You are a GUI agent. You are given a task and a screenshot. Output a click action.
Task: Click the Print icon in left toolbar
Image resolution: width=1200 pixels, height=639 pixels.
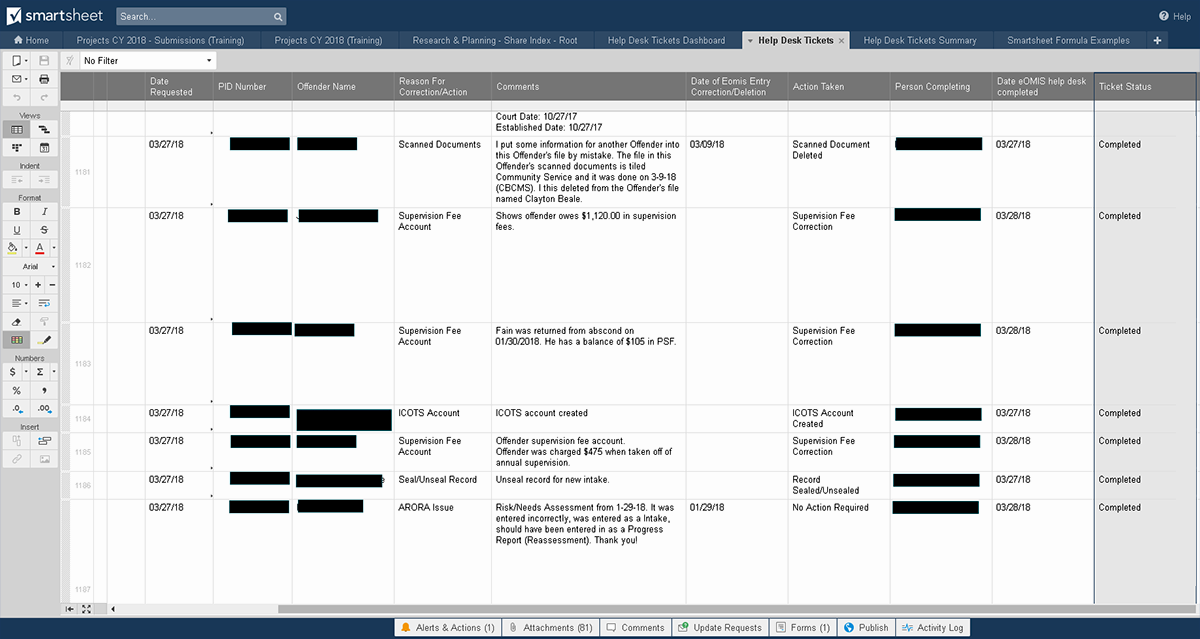[44, 79]
